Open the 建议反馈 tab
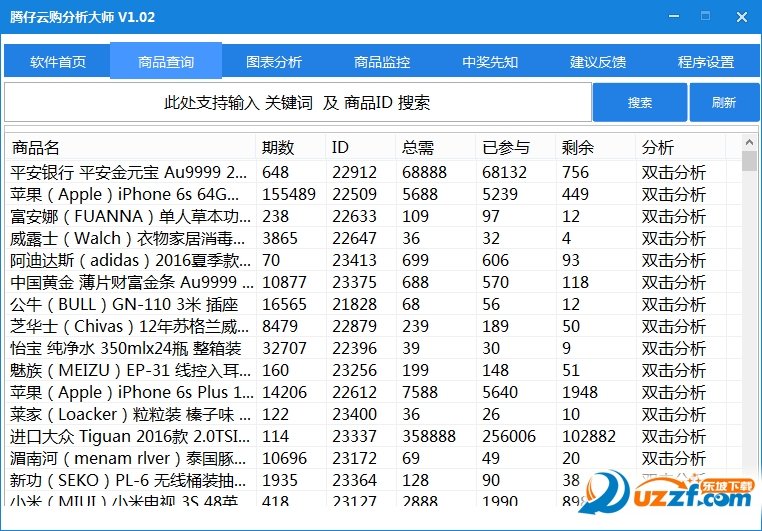Viewport: 762px width, 531px height. pyautogui.click(x=598, y=61)
